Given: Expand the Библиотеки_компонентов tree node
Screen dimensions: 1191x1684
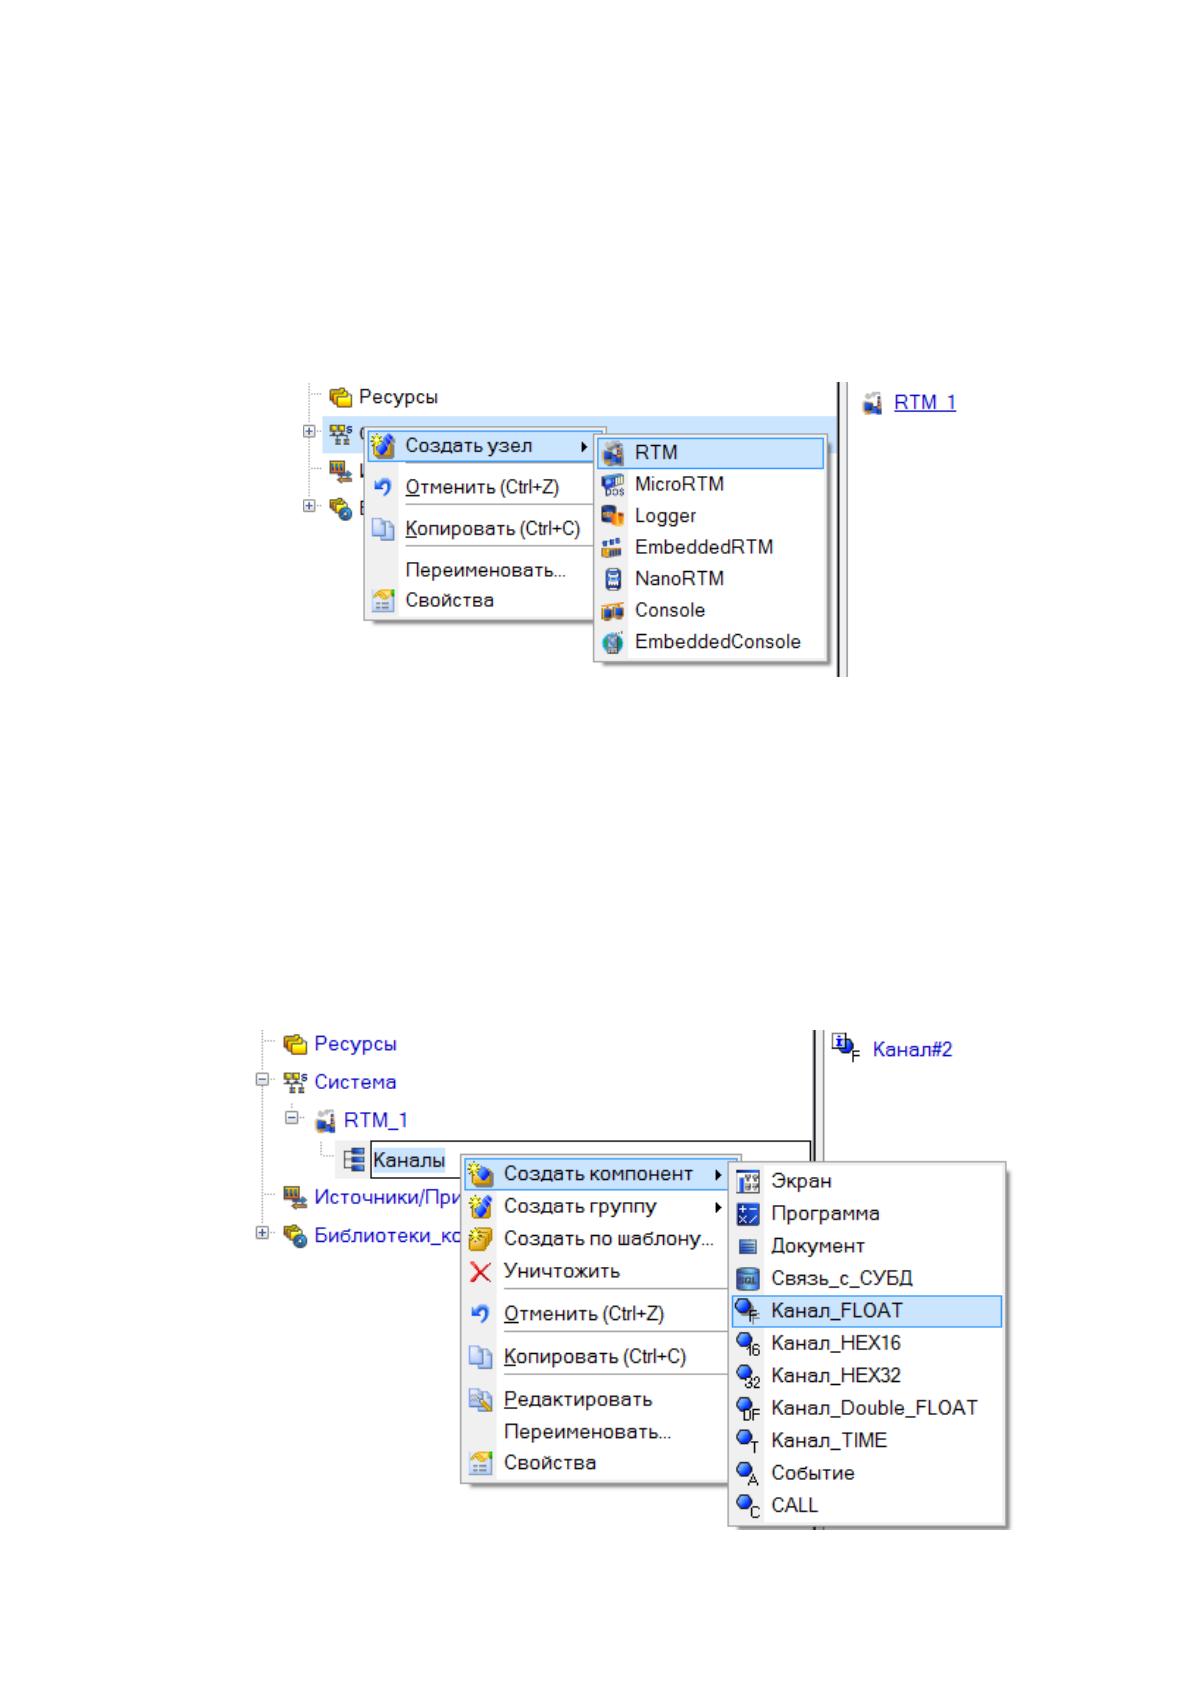Looking at the screenshot, I should click(x=262, y=1234).
